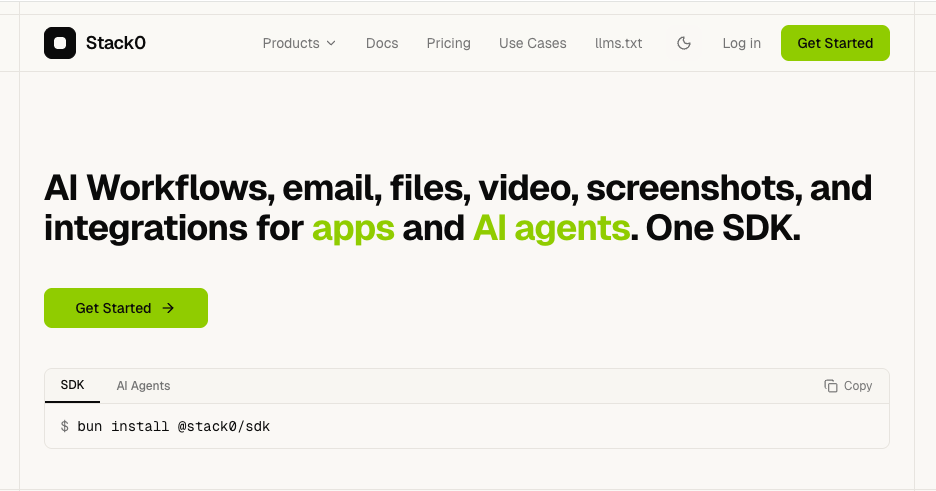936x491 pixels.
Task: Click the Stack0 square logo icon
Action: pyautogui.click(x=60, y=43)
